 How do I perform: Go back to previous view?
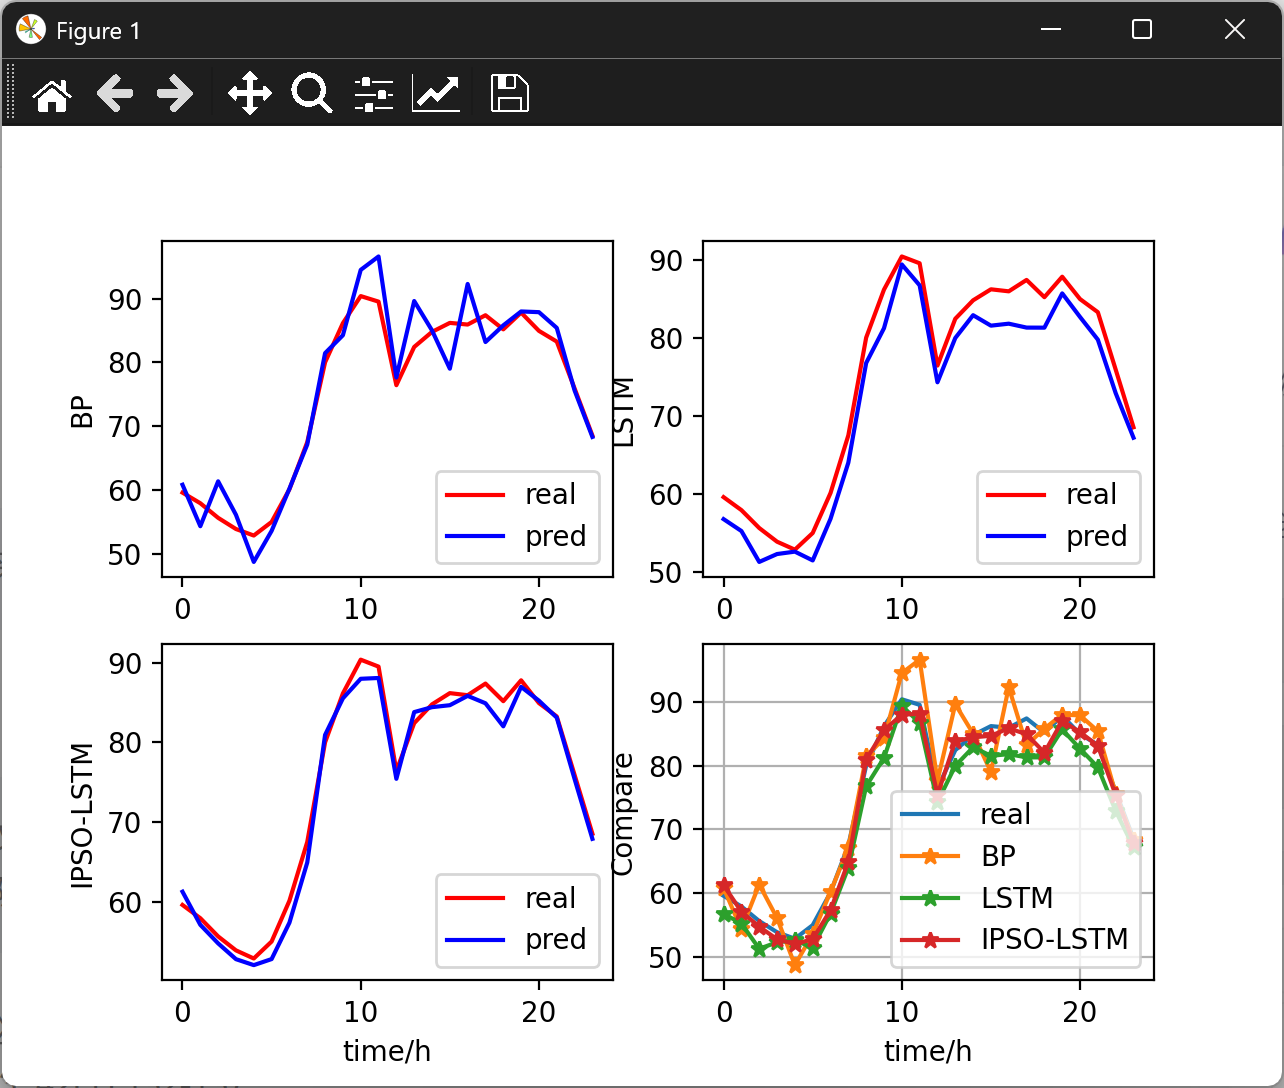114,93
